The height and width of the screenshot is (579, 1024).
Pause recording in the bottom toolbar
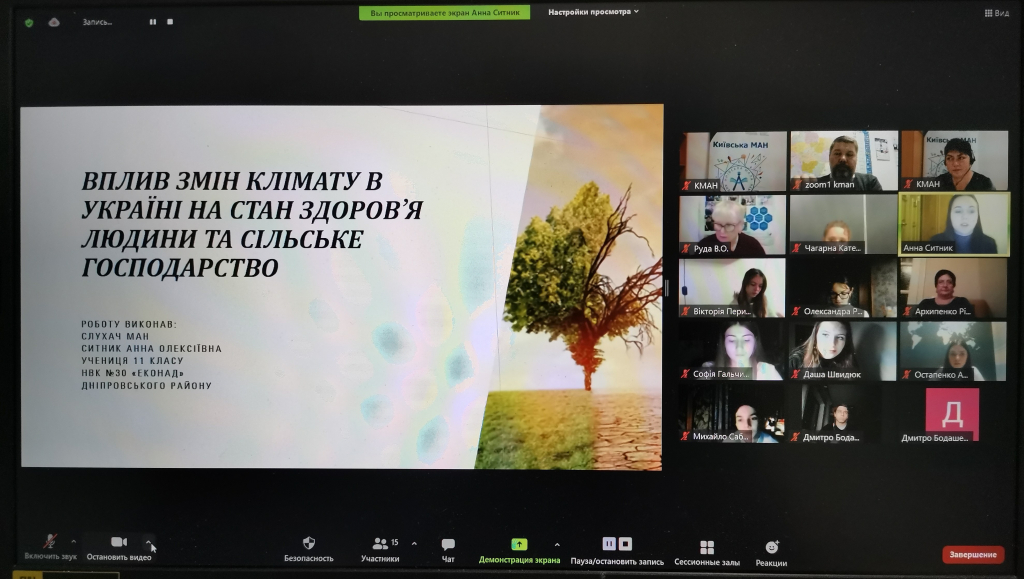tap(609, 543)
